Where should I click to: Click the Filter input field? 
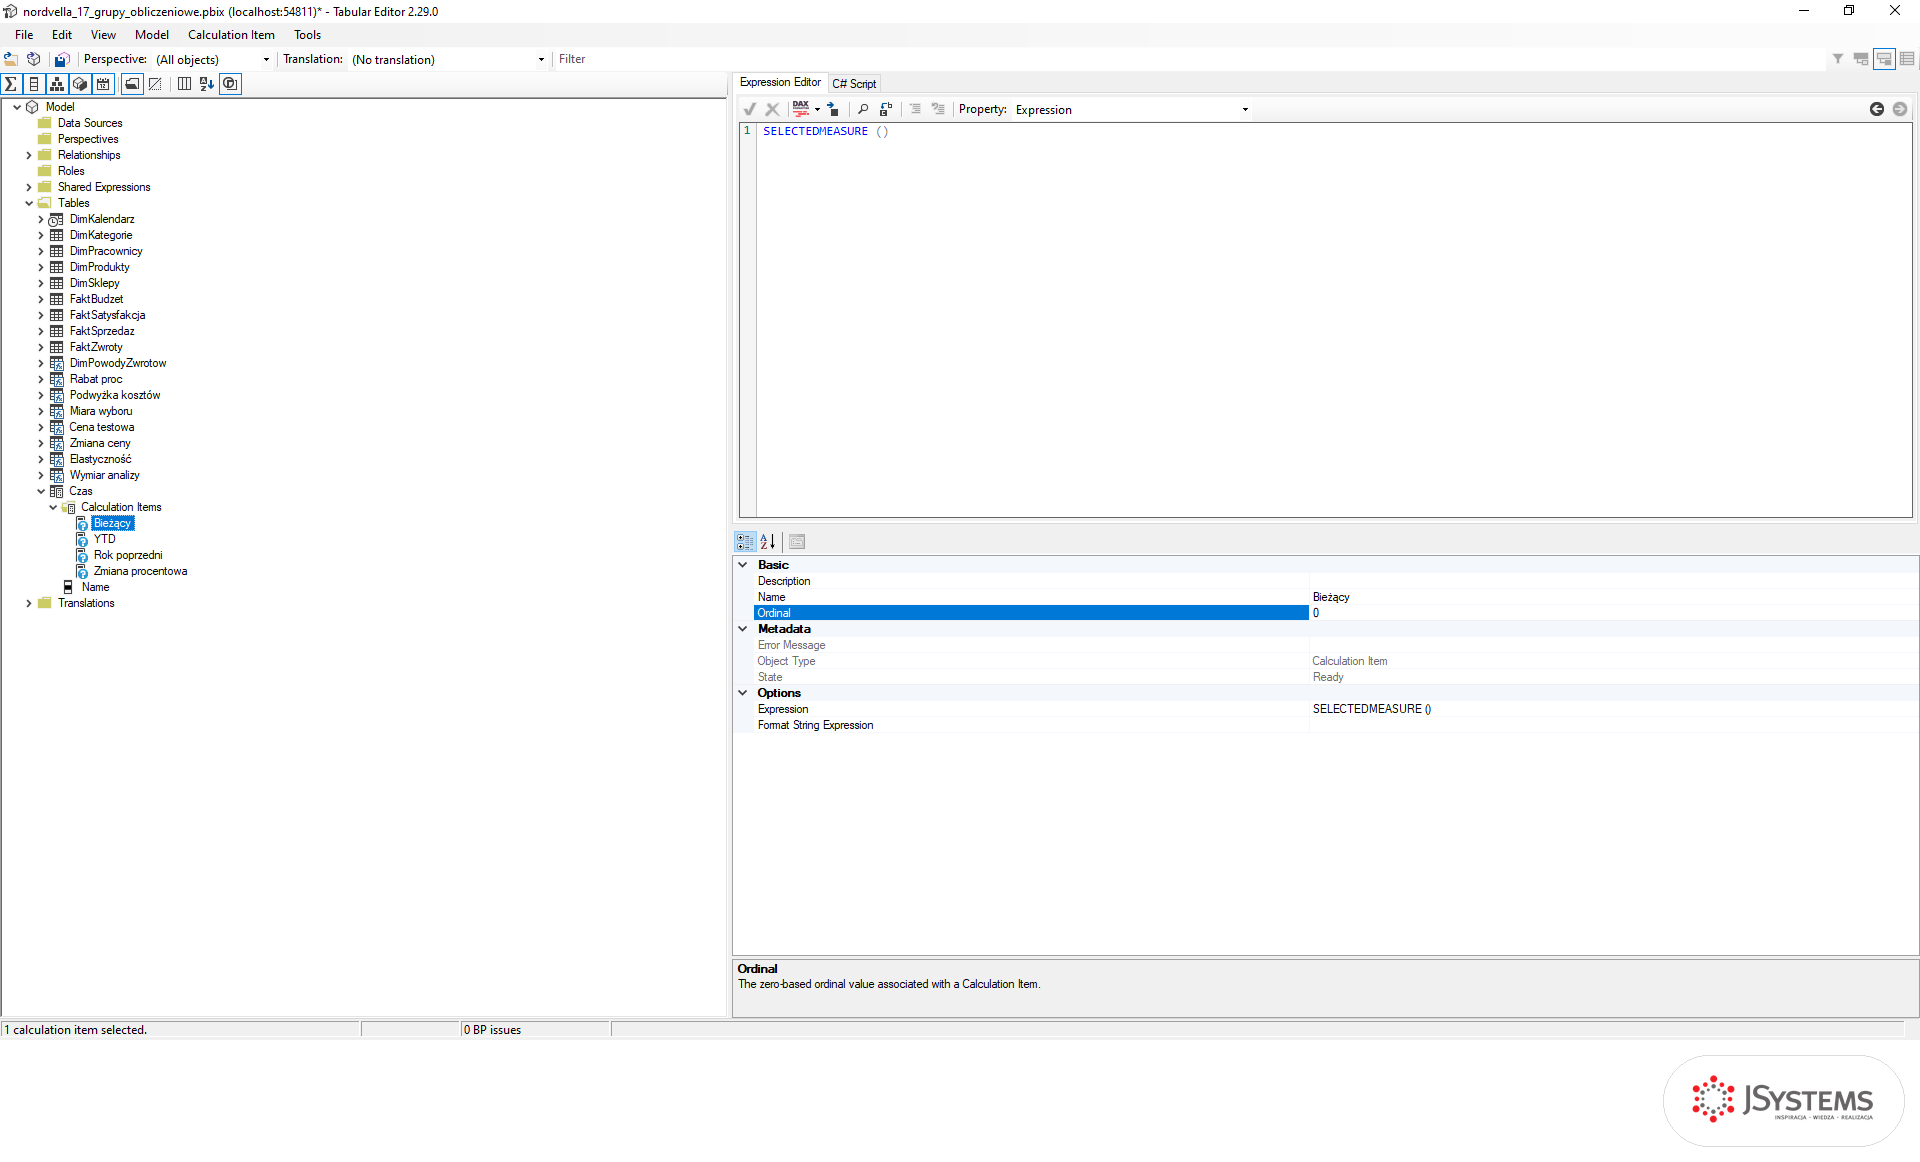click(x=1190, y=59)
